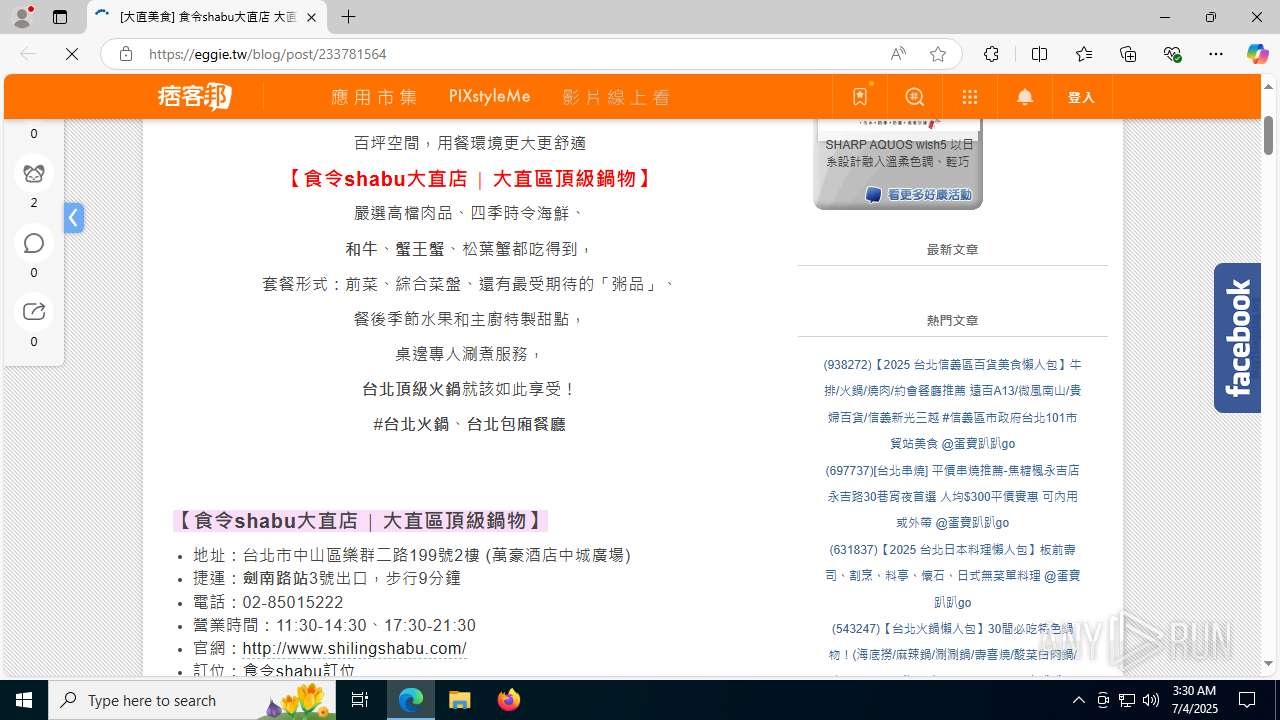Select the 最新文章 section heading
This screenshot has width=1280, height=720.
[952, 249]
